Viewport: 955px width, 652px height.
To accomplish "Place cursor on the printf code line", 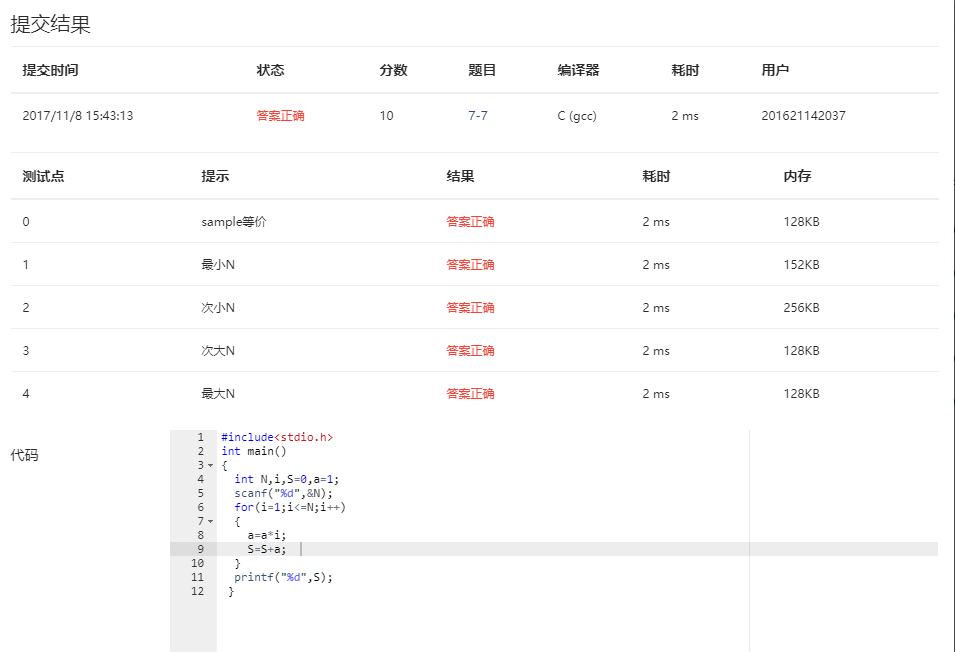I will click(x=283, y=577).
